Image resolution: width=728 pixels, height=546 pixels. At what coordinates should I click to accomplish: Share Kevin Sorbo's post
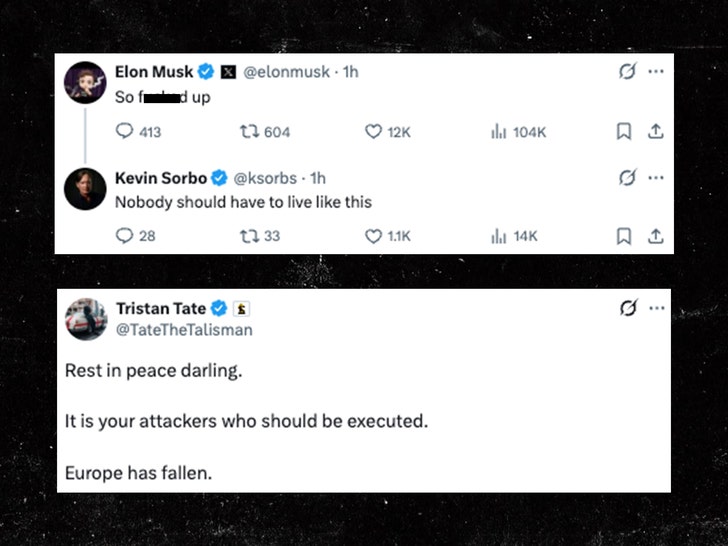(x=655, y=236)
